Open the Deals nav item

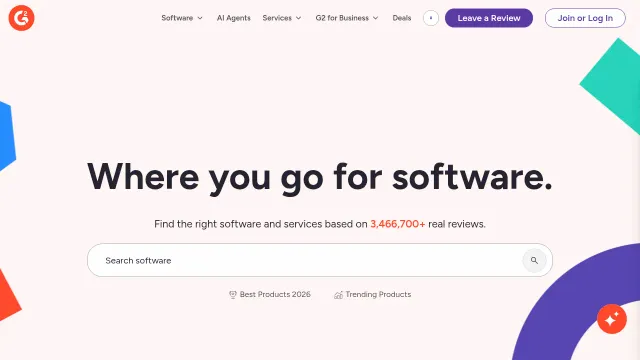(402, 18)
